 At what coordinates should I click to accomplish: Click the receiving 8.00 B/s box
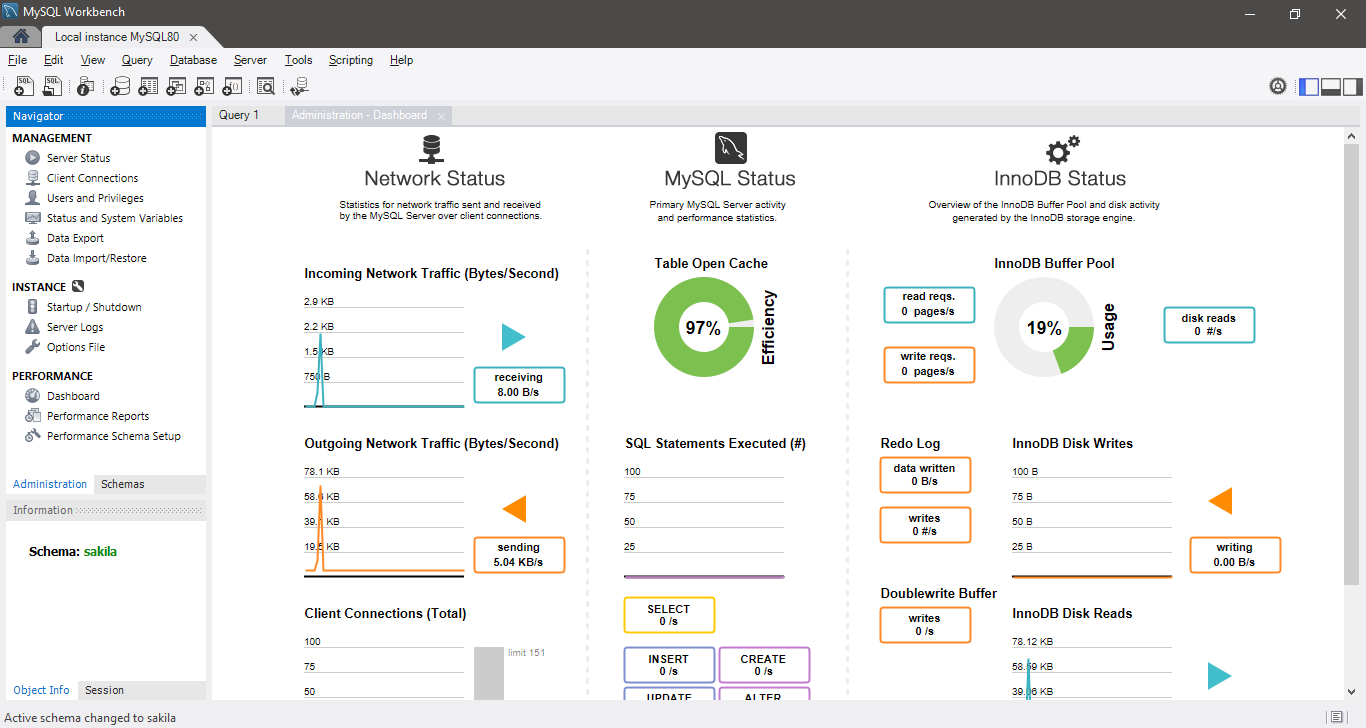click(519, 385)
